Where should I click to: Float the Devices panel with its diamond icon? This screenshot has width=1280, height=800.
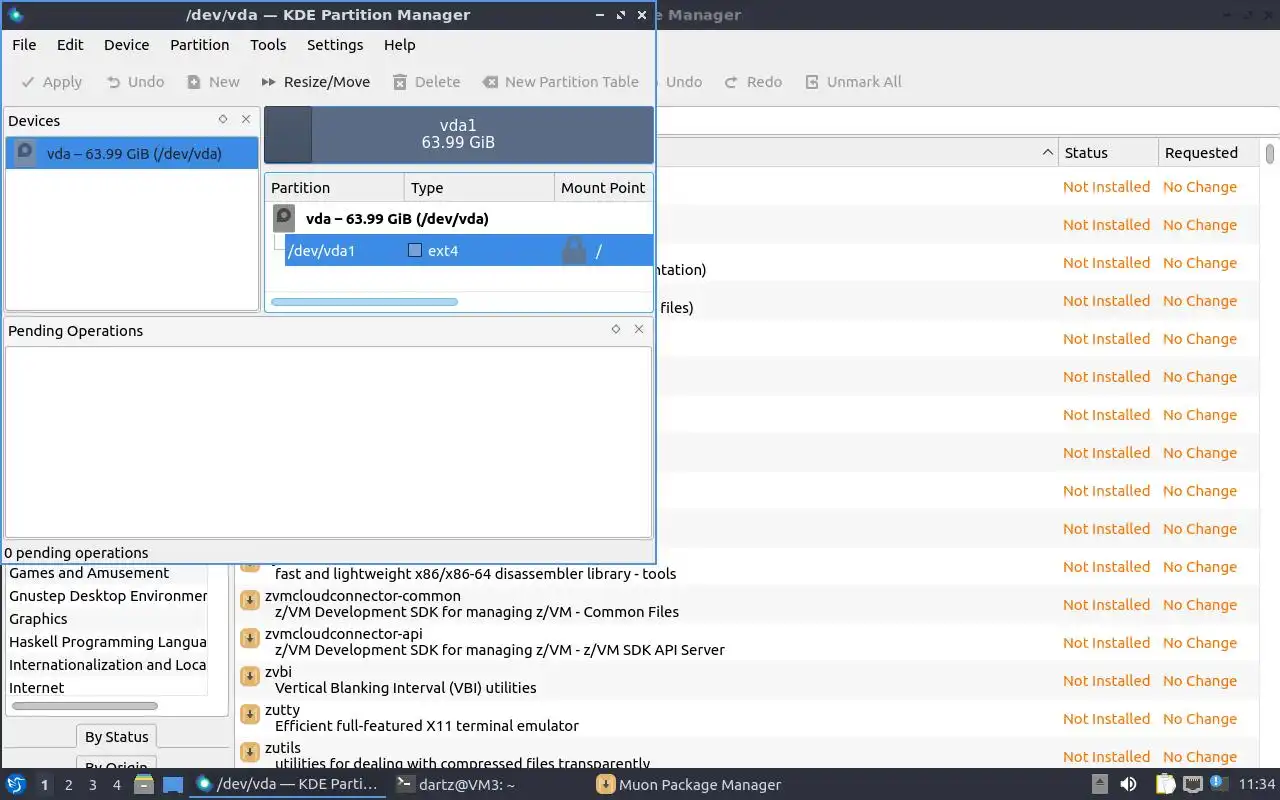(223, 119)
